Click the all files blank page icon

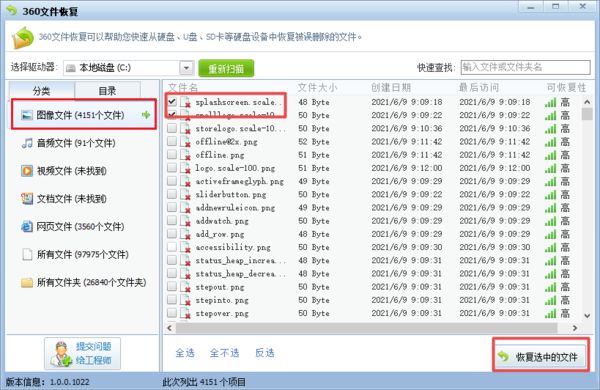coord(27,255)
